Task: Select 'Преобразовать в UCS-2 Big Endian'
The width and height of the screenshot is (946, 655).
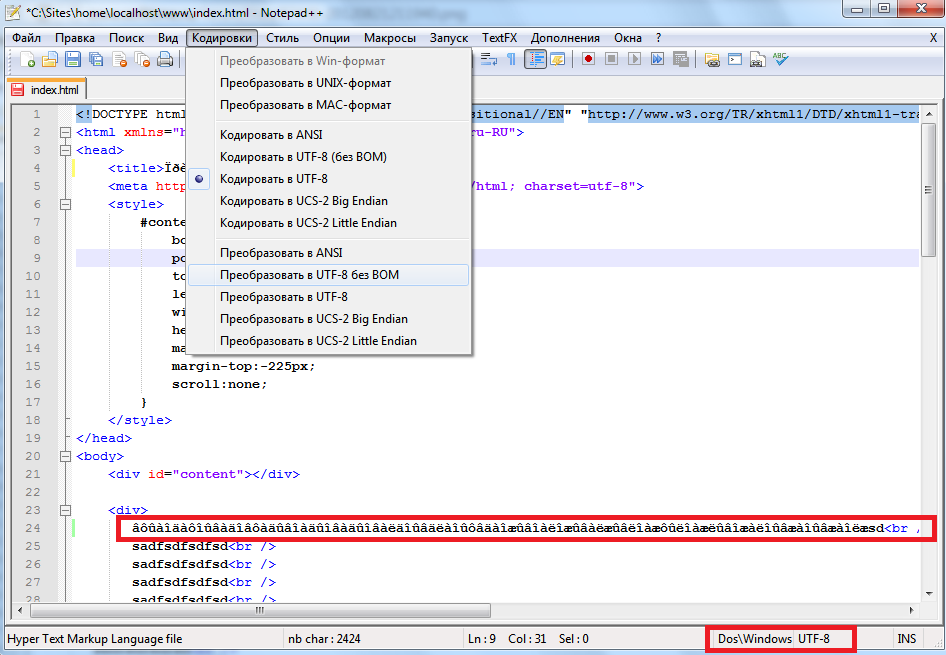Action: click(328, 318)
